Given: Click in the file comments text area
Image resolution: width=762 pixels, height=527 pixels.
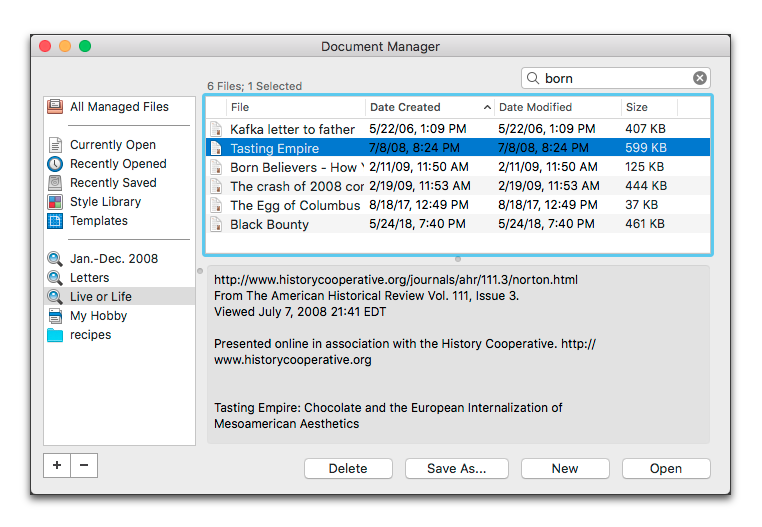Looking at the screenshot, I should (458, 354).
